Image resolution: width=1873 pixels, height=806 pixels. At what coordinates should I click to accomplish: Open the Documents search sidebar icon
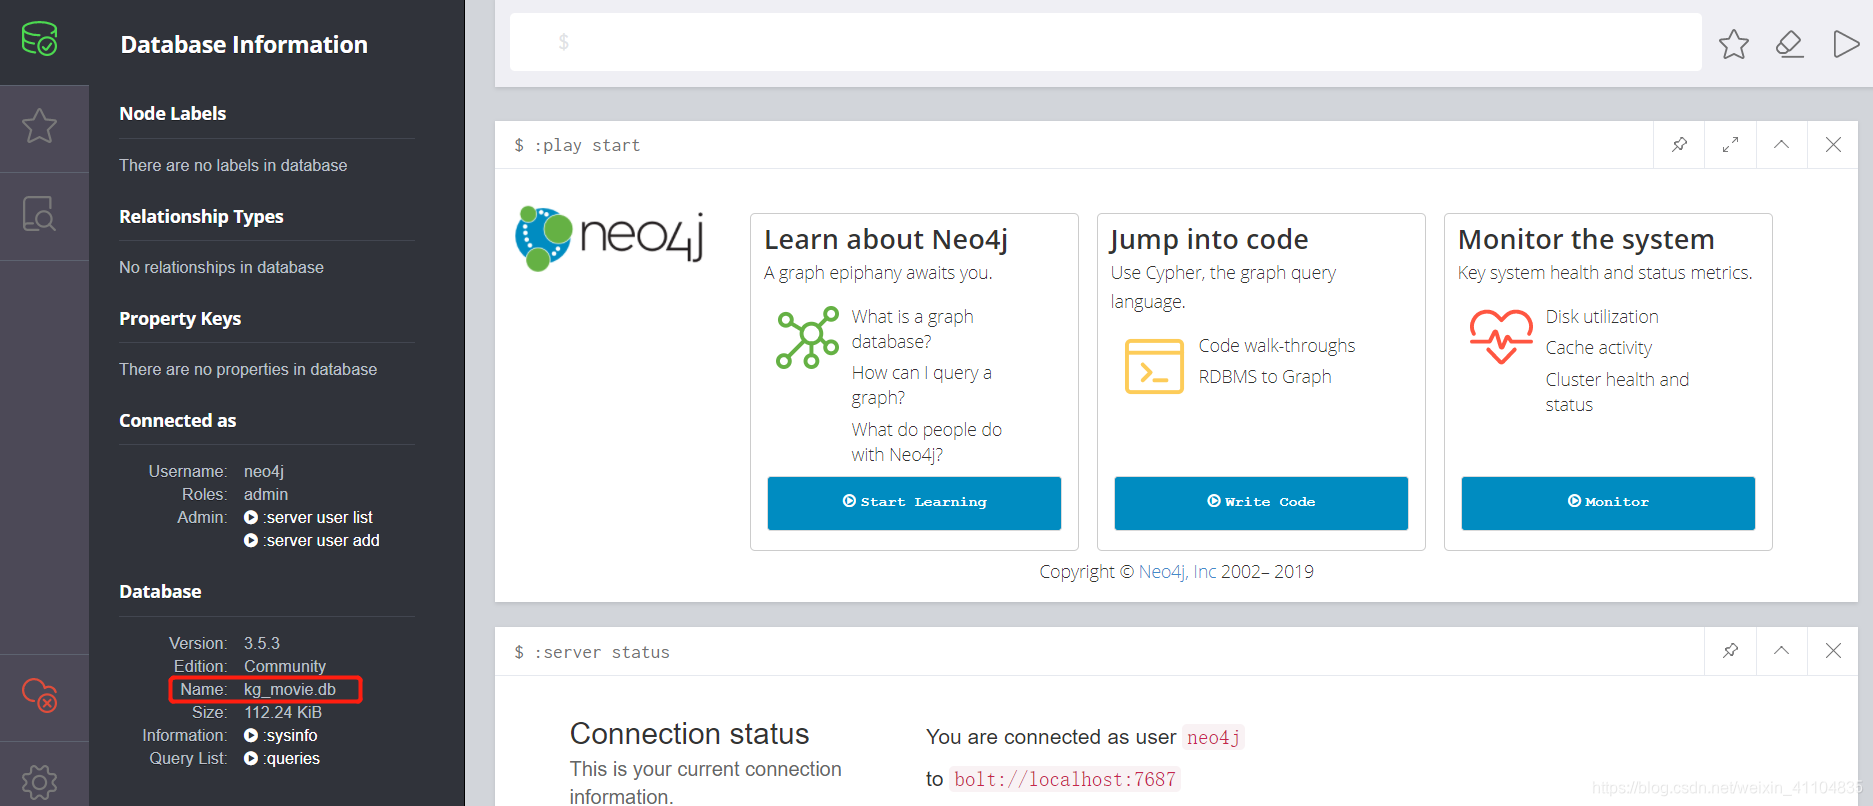click(40, 214)
